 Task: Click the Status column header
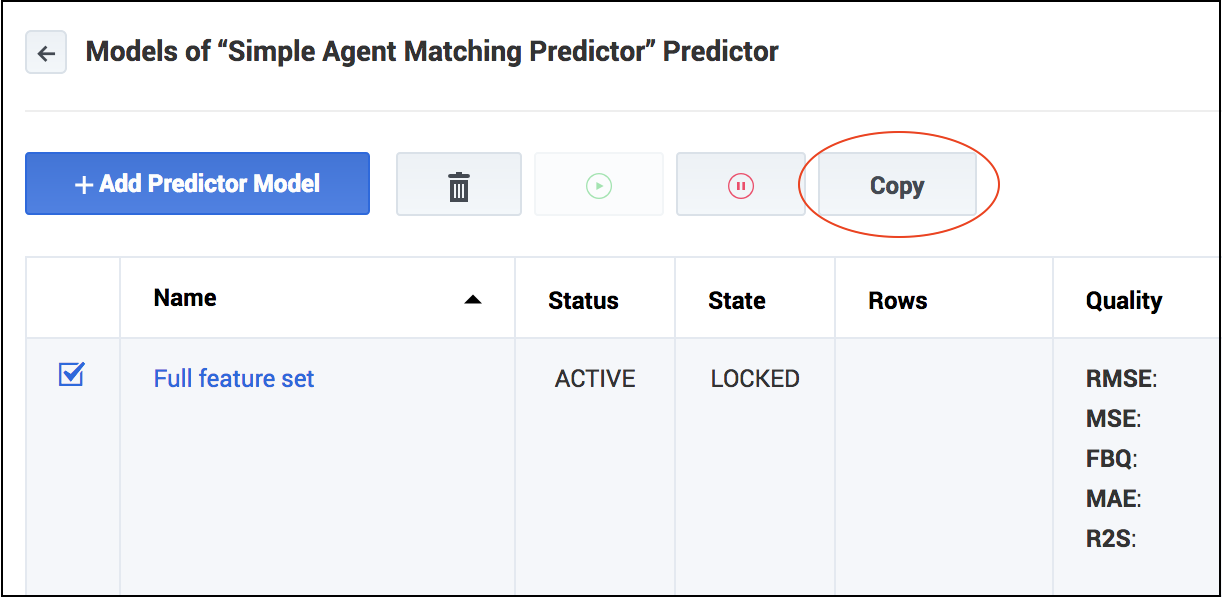tap(583, 301)
